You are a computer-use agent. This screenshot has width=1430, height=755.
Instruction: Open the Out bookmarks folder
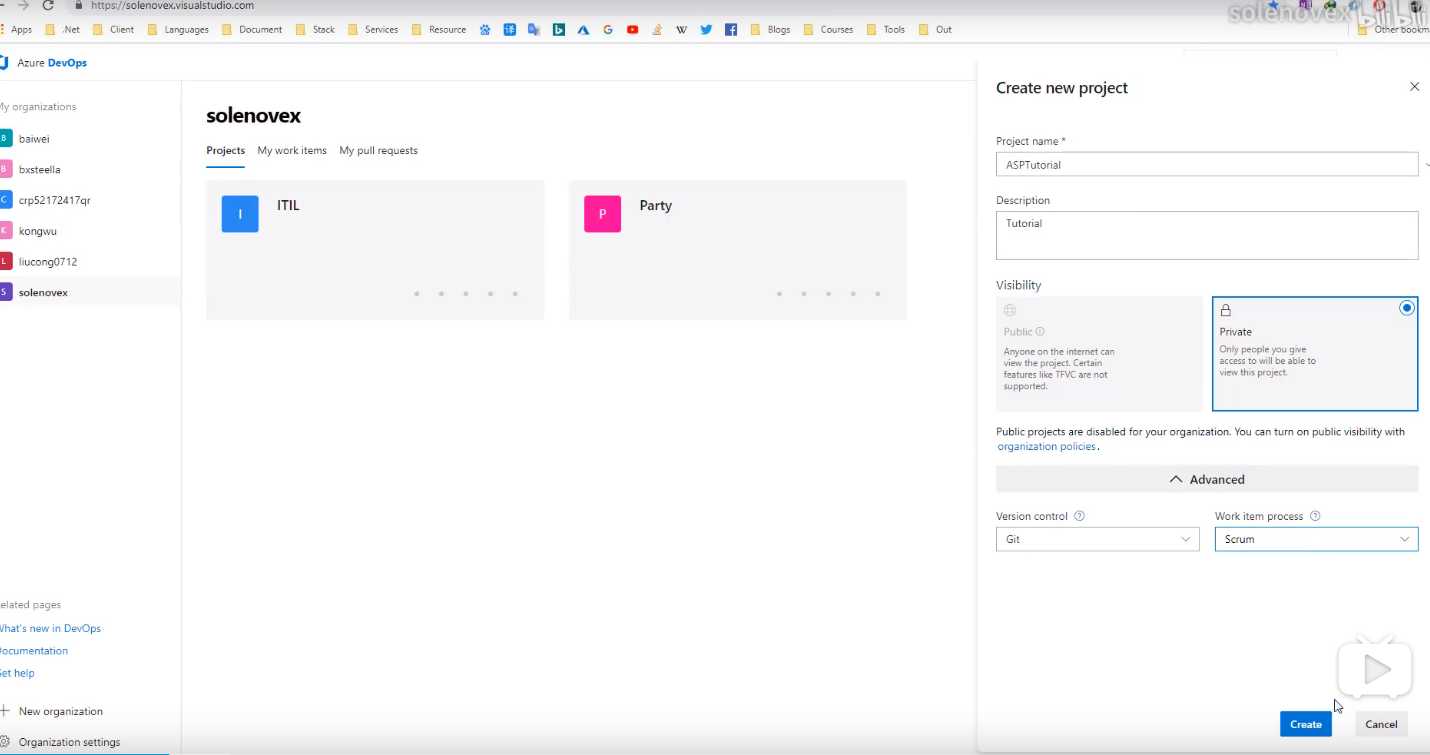(x=935, y=30)
